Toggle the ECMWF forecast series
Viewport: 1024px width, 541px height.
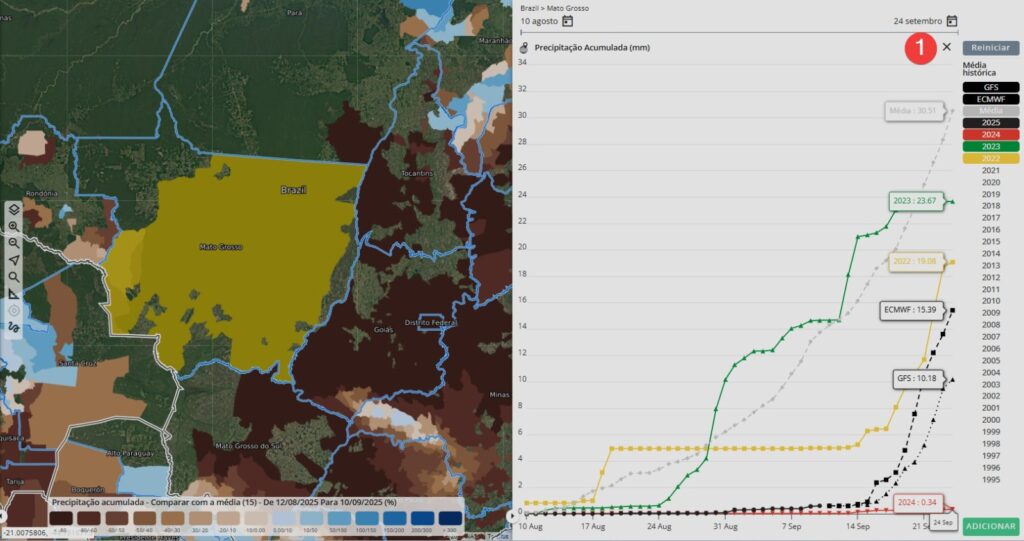pyautogui.click(x=990, y=99)
